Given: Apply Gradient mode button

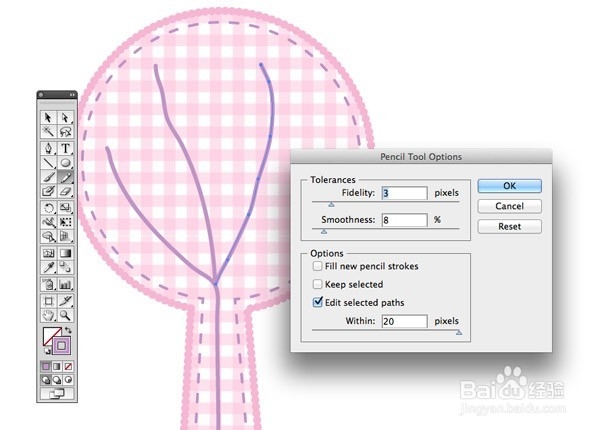Looking at the screenshot, I should 57,366.
